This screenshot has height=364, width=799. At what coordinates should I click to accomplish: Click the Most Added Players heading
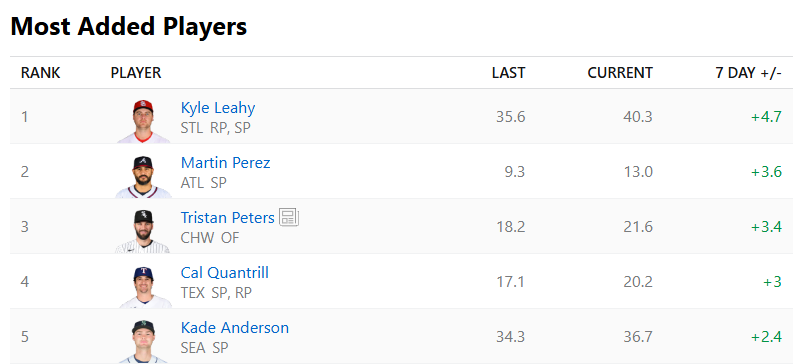(128, 26)
